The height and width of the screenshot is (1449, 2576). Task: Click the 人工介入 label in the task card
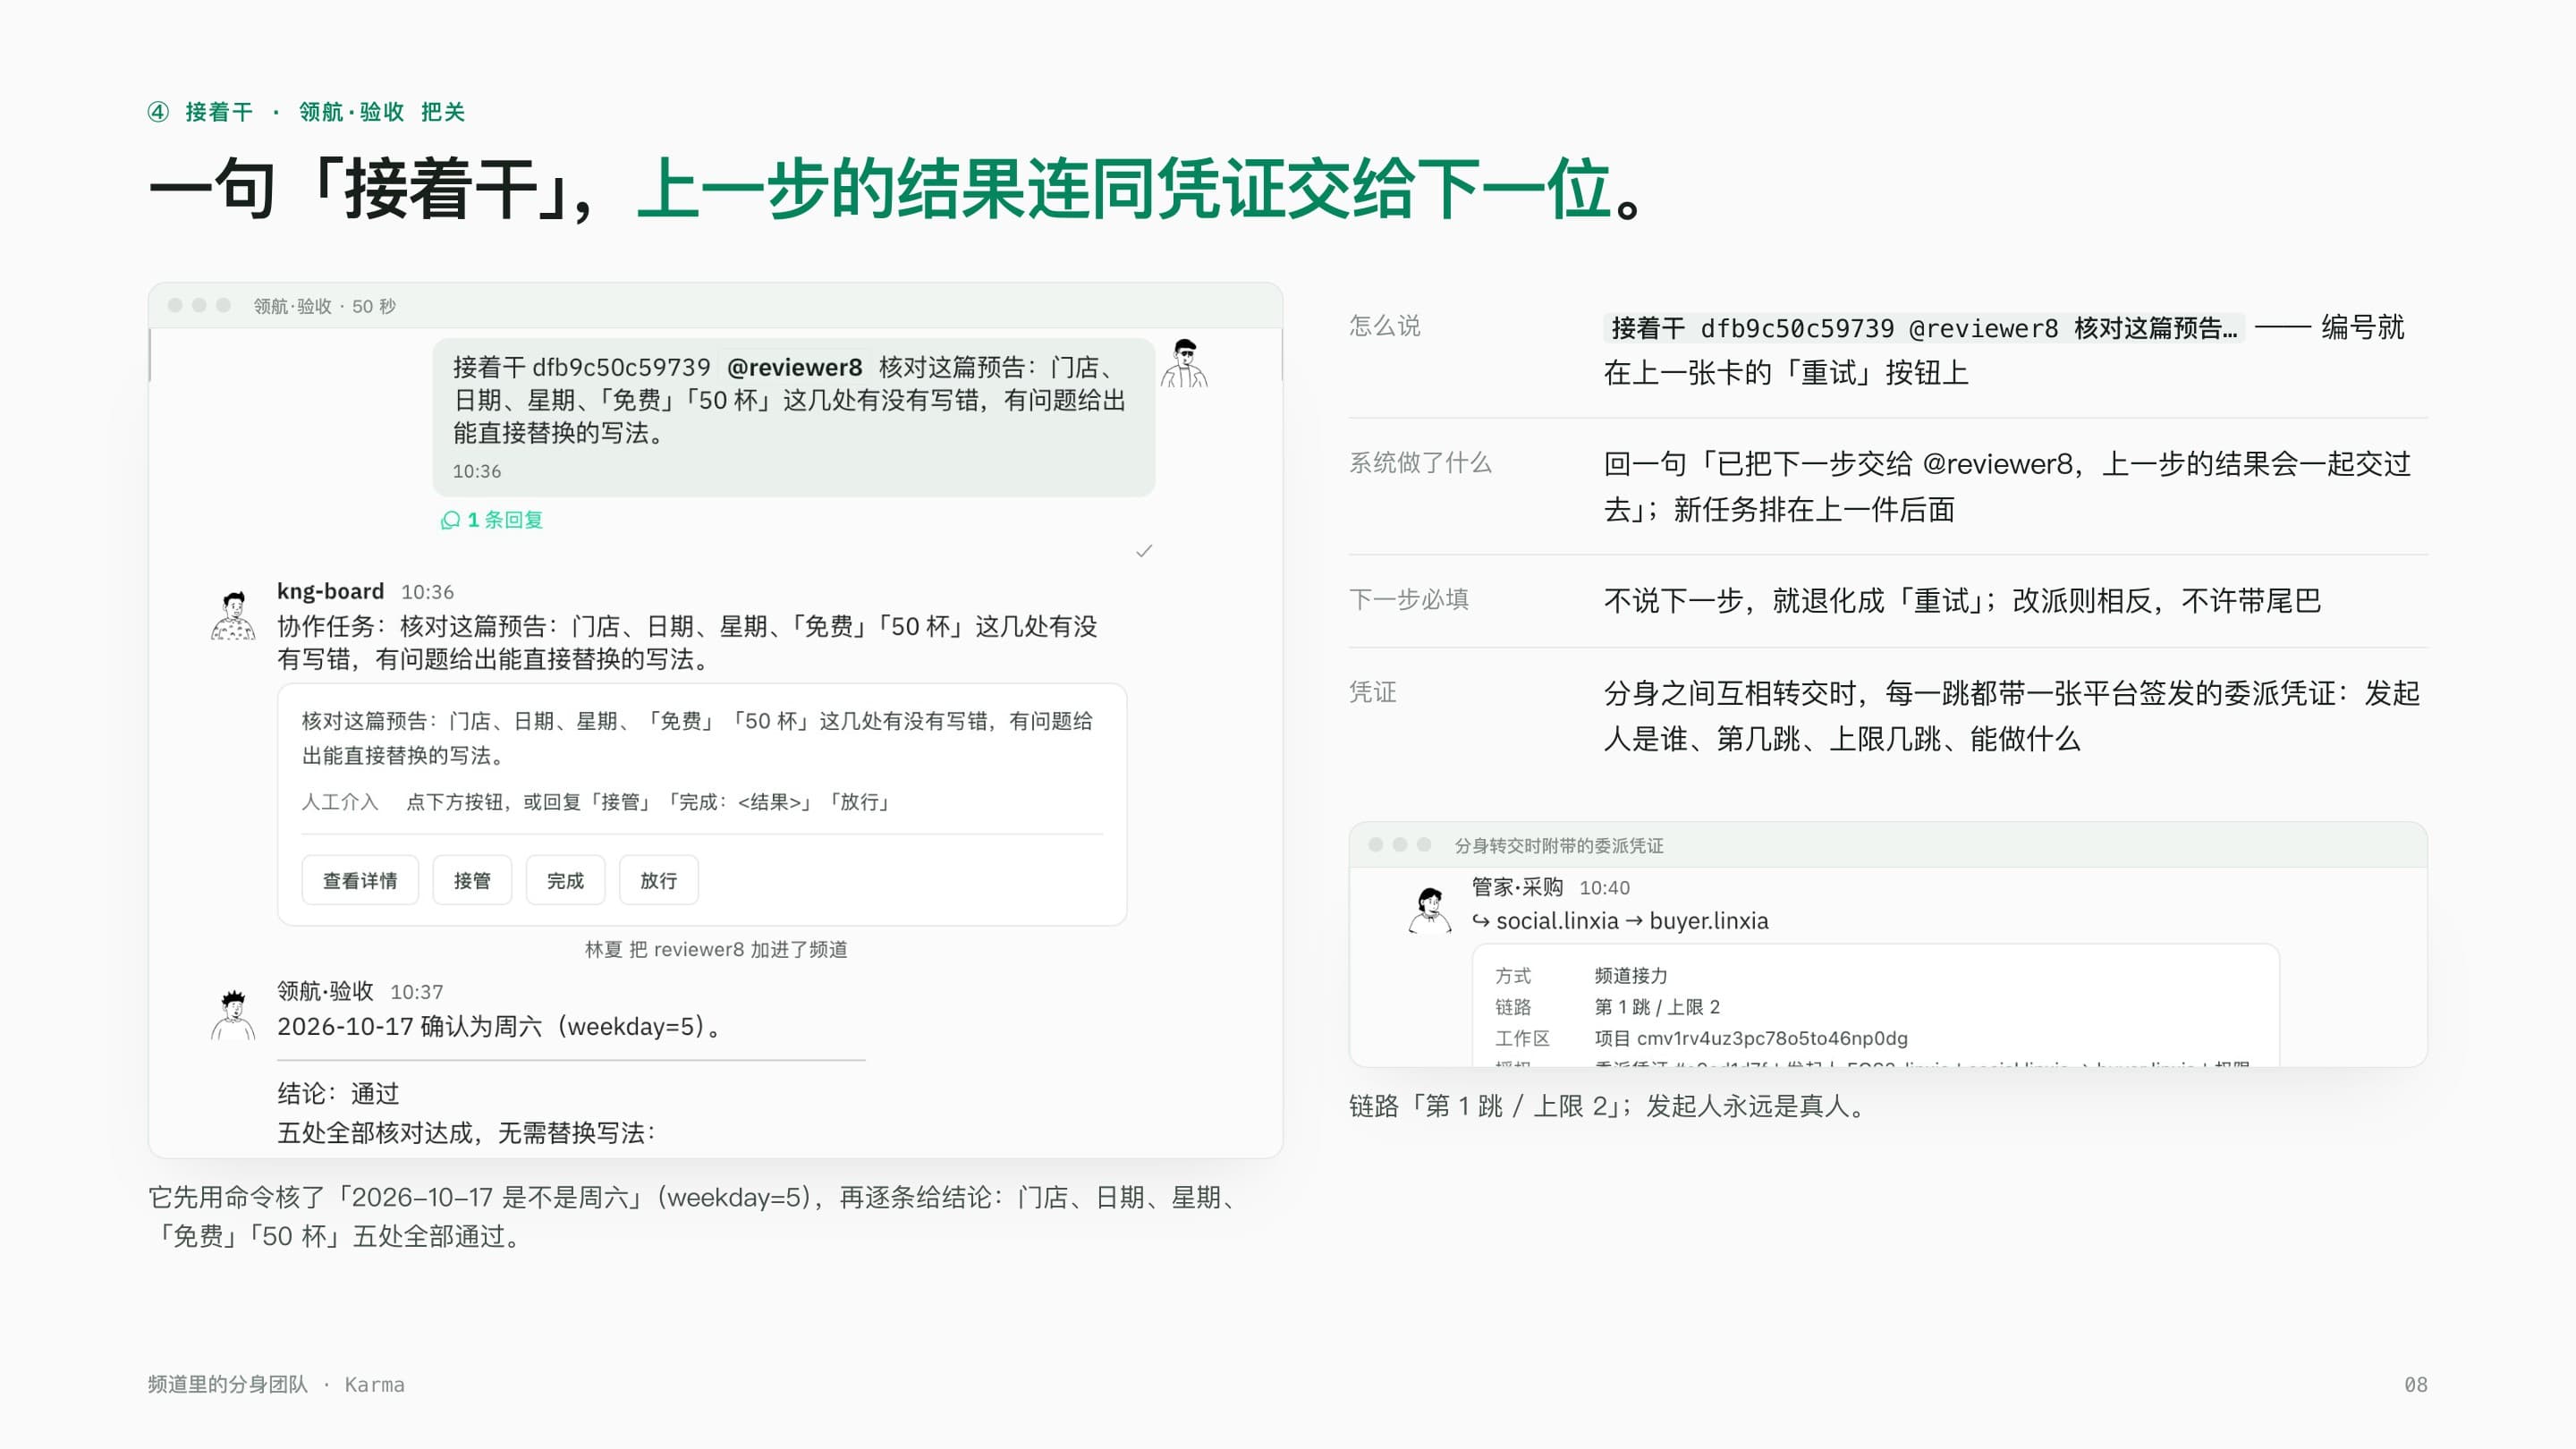pyautogui.click(x=340, y=802)
